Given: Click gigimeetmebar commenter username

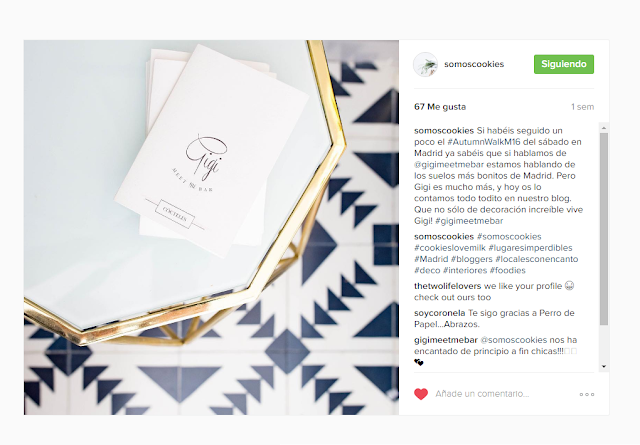Looking at the screenshot, I should (x=446, y=340).
